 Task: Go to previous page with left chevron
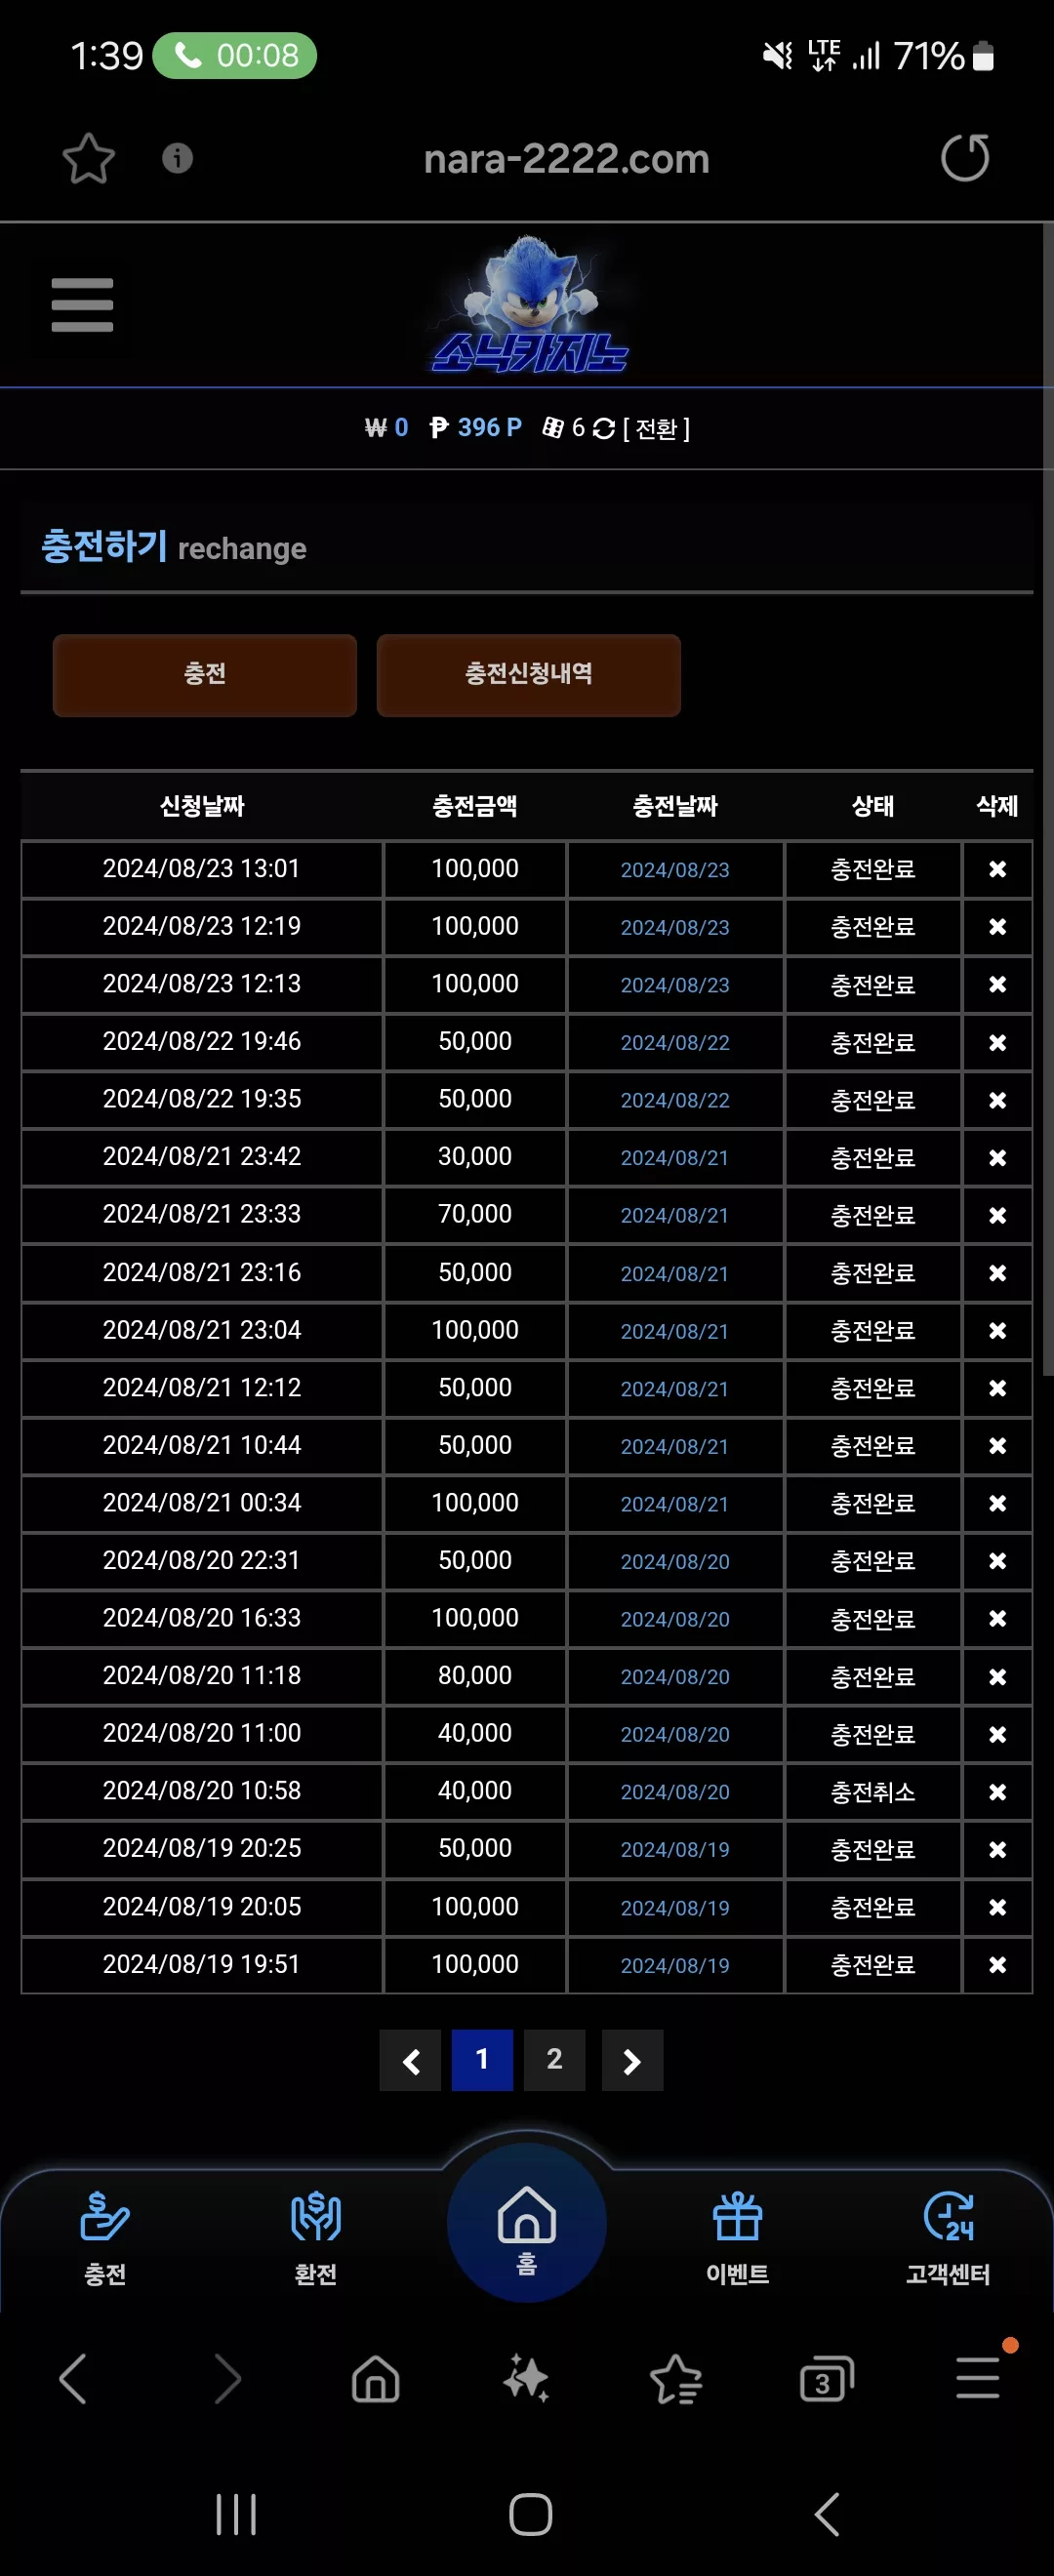(410, 2061)
